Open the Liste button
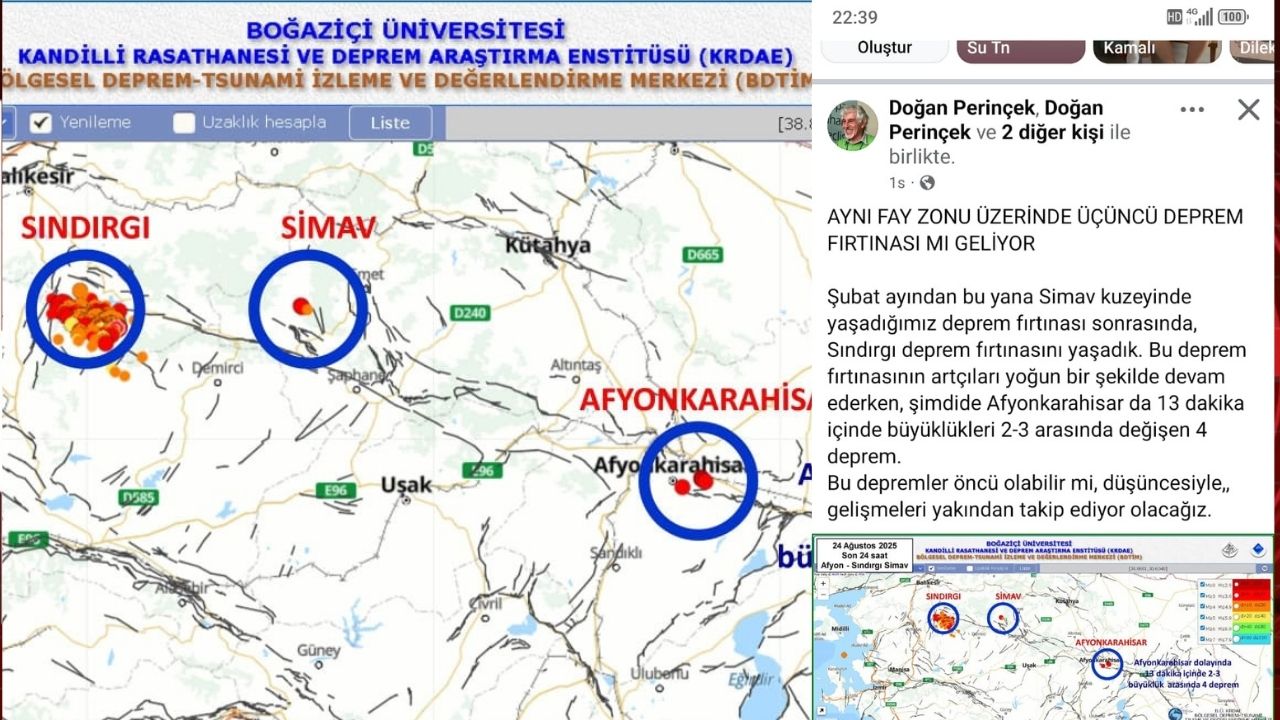 [x=390, y=123]
